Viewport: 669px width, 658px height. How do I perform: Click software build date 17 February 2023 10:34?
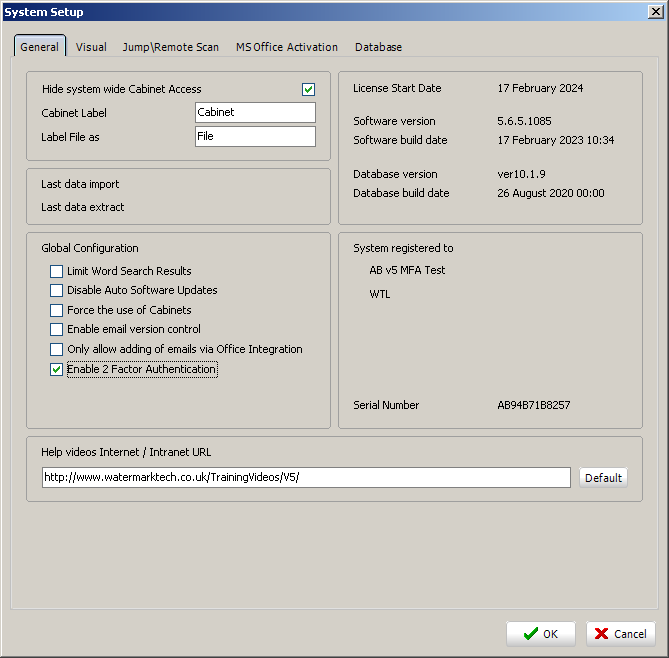tap(556, 140)
